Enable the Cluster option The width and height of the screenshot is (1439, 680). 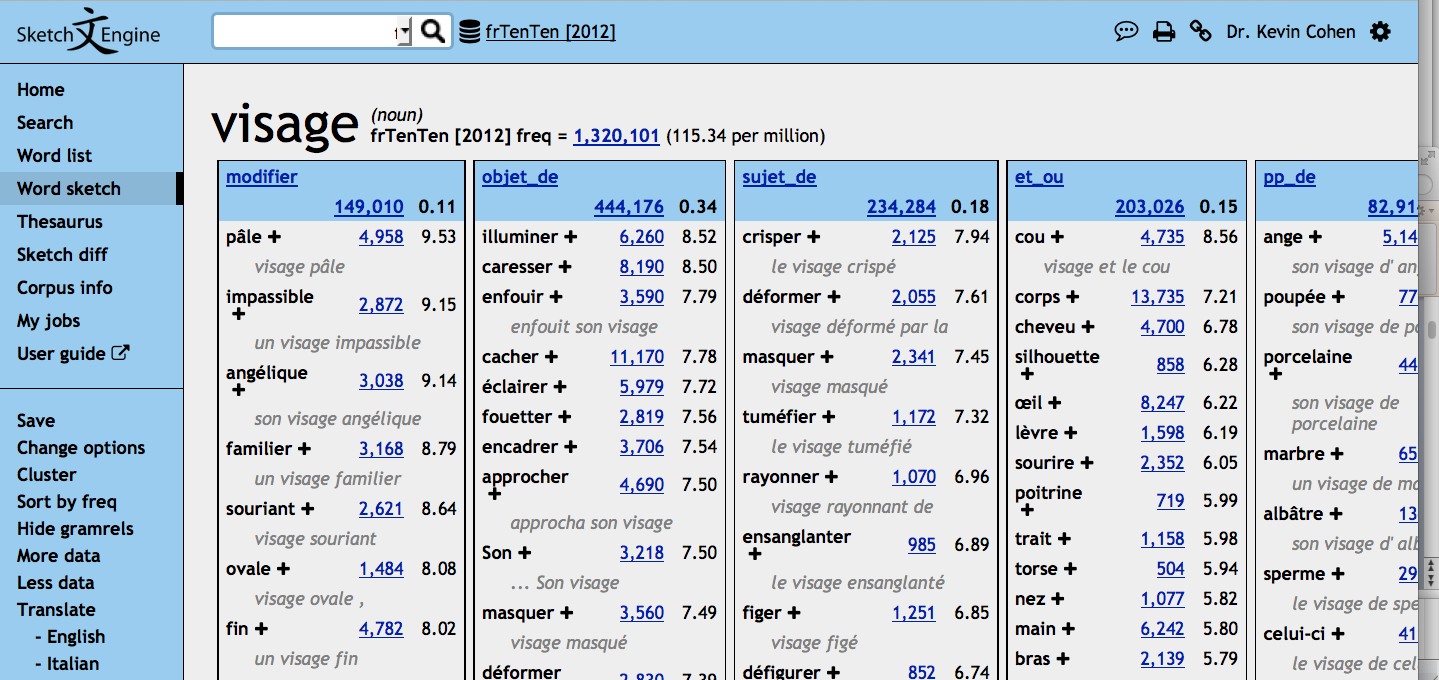pyautogui.click(x=47, y=475)
